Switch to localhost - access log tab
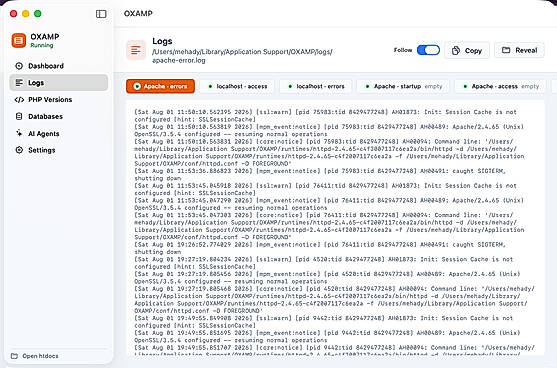Viewport: 557px width, 368px height. (237, 86)
